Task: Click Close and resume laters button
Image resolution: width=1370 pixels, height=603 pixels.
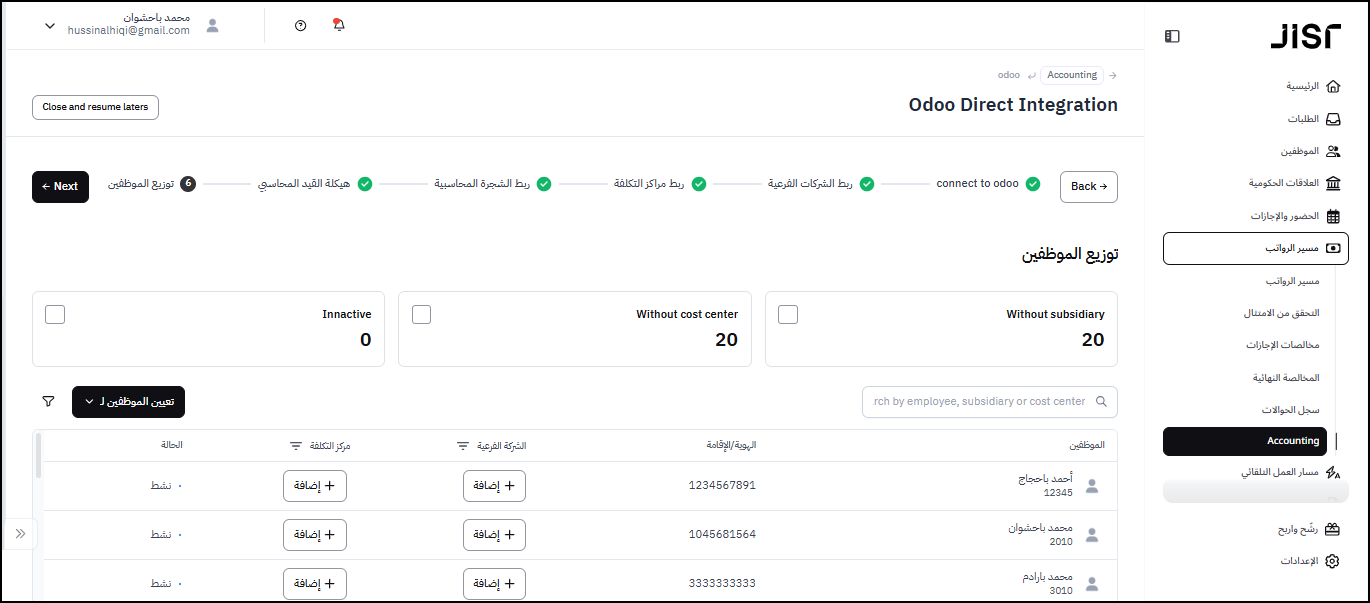Action: click(x=95, y=107)
